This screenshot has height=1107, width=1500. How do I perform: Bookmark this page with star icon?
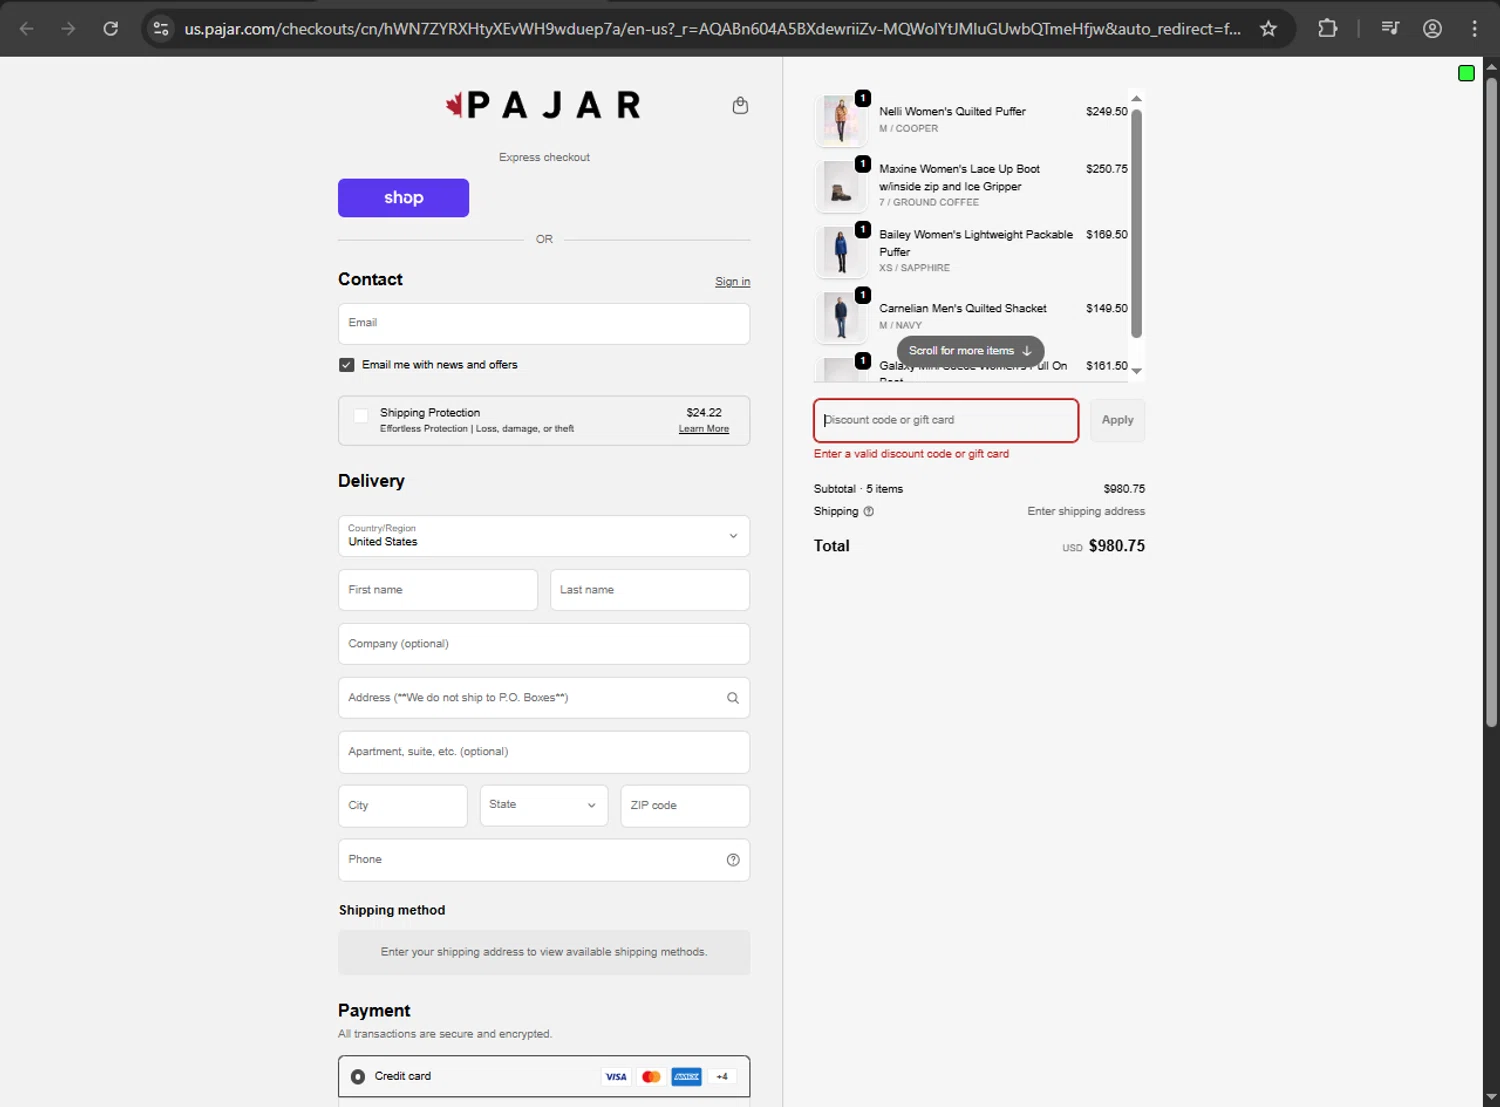tap(1268, 29)
